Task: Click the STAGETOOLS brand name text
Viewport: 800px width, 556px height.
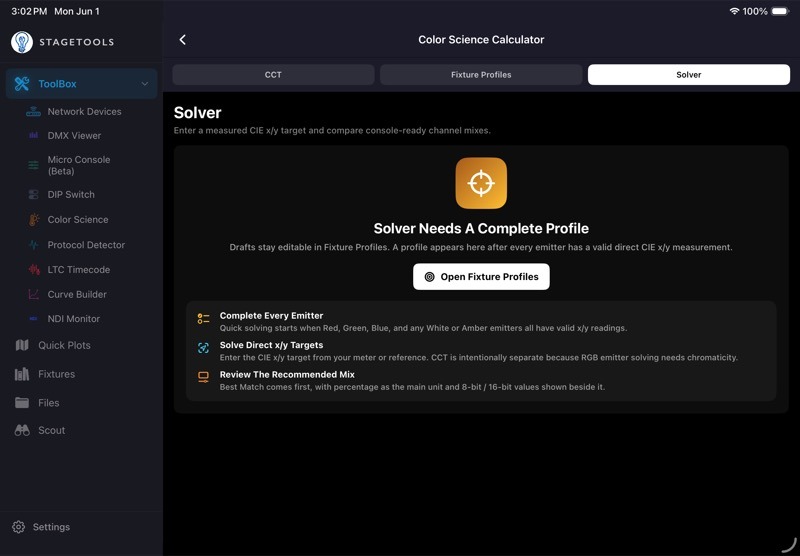Action: [x=77, y=42]
